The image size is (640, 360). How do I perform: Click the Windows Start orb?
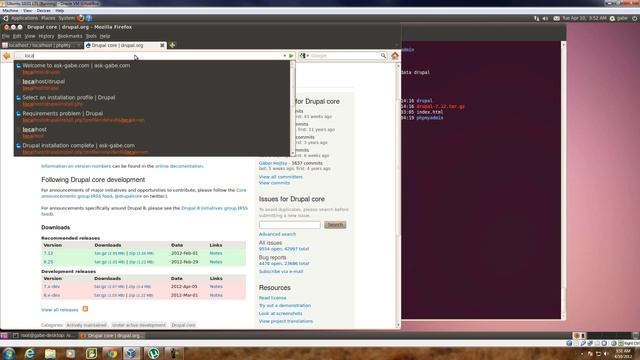9,353
